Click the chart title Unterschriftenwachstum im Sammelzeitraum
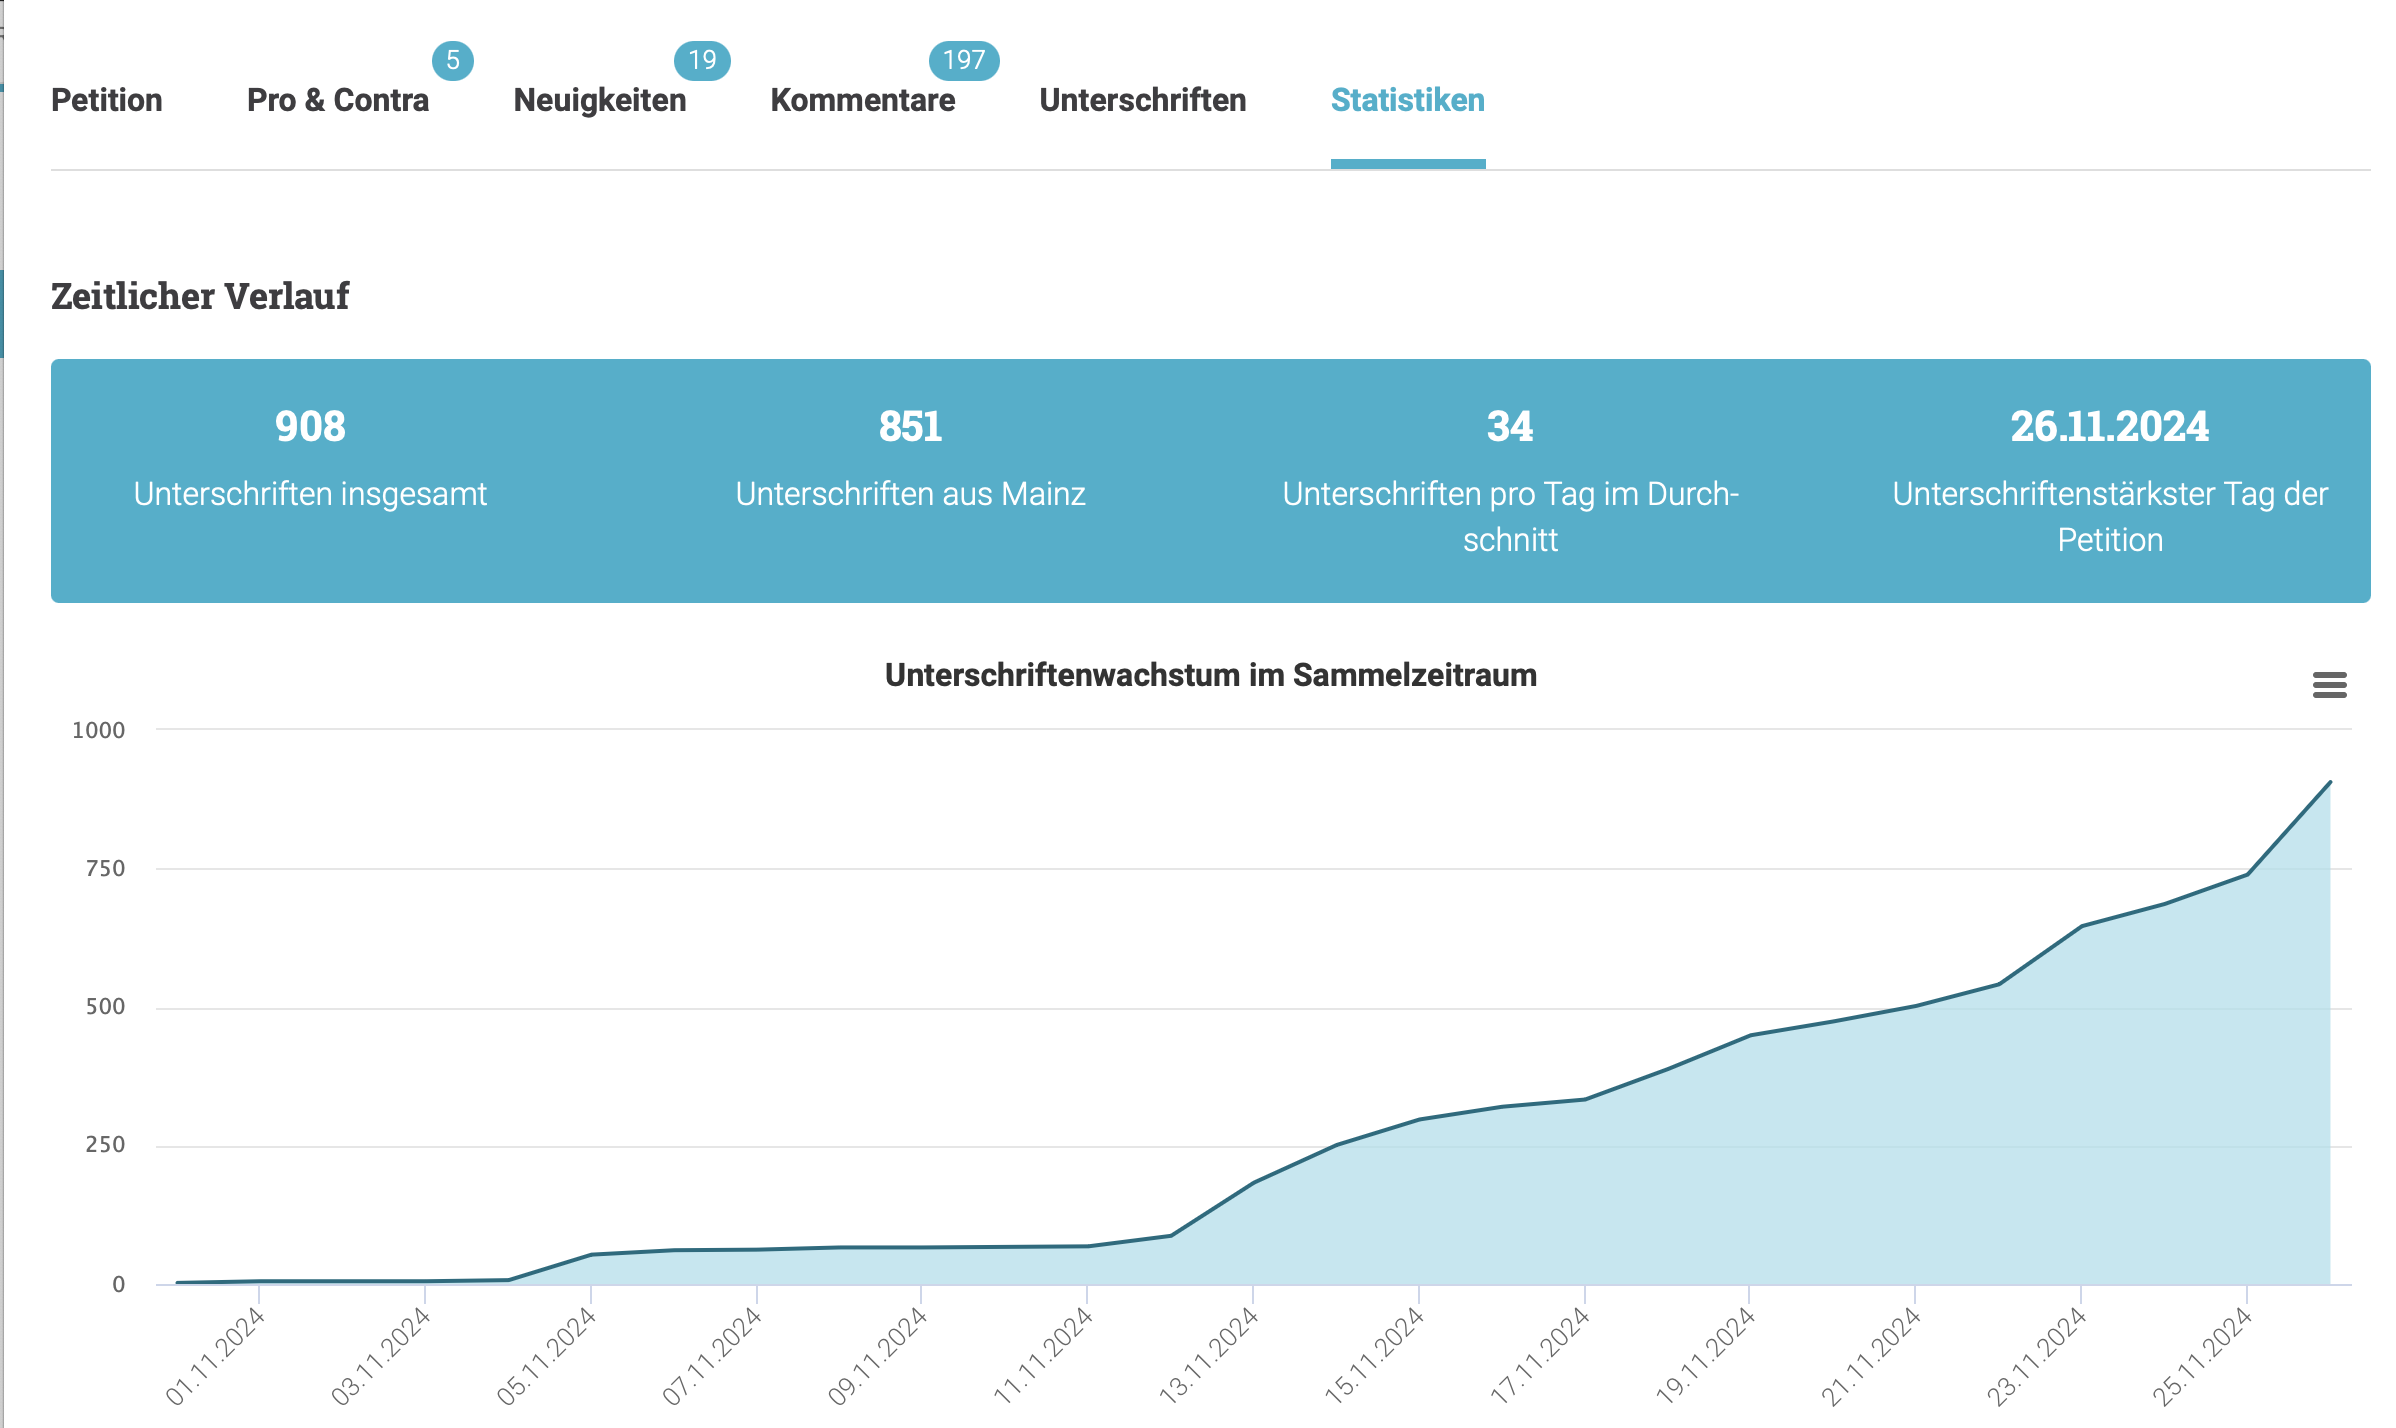Image resolution: width=2396 pixels, height=1428 pixels. click(x=1211, y=675)
